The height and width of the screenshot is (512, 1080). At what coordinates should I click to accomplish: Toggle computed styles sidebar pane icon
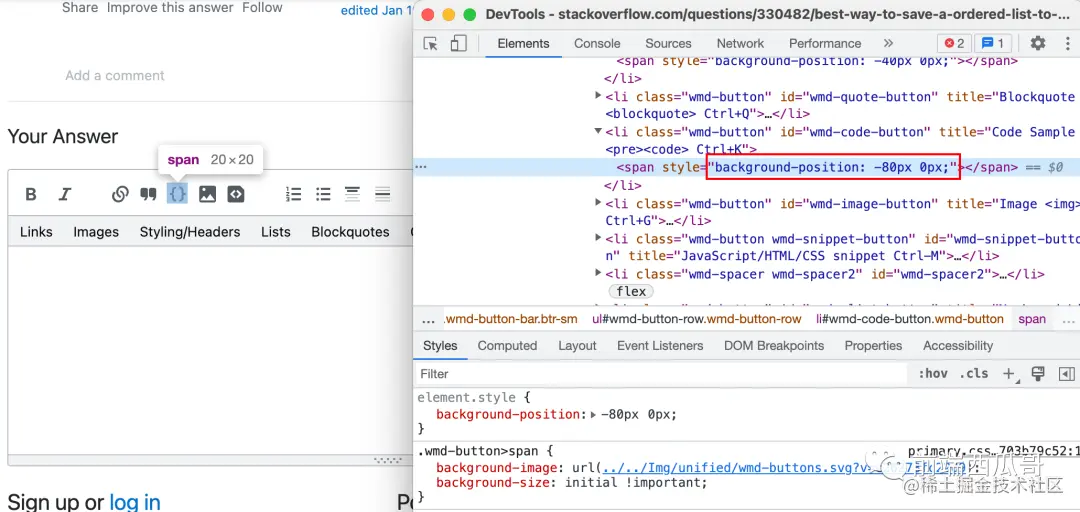pyautogui.click(x=1066, y=373)
